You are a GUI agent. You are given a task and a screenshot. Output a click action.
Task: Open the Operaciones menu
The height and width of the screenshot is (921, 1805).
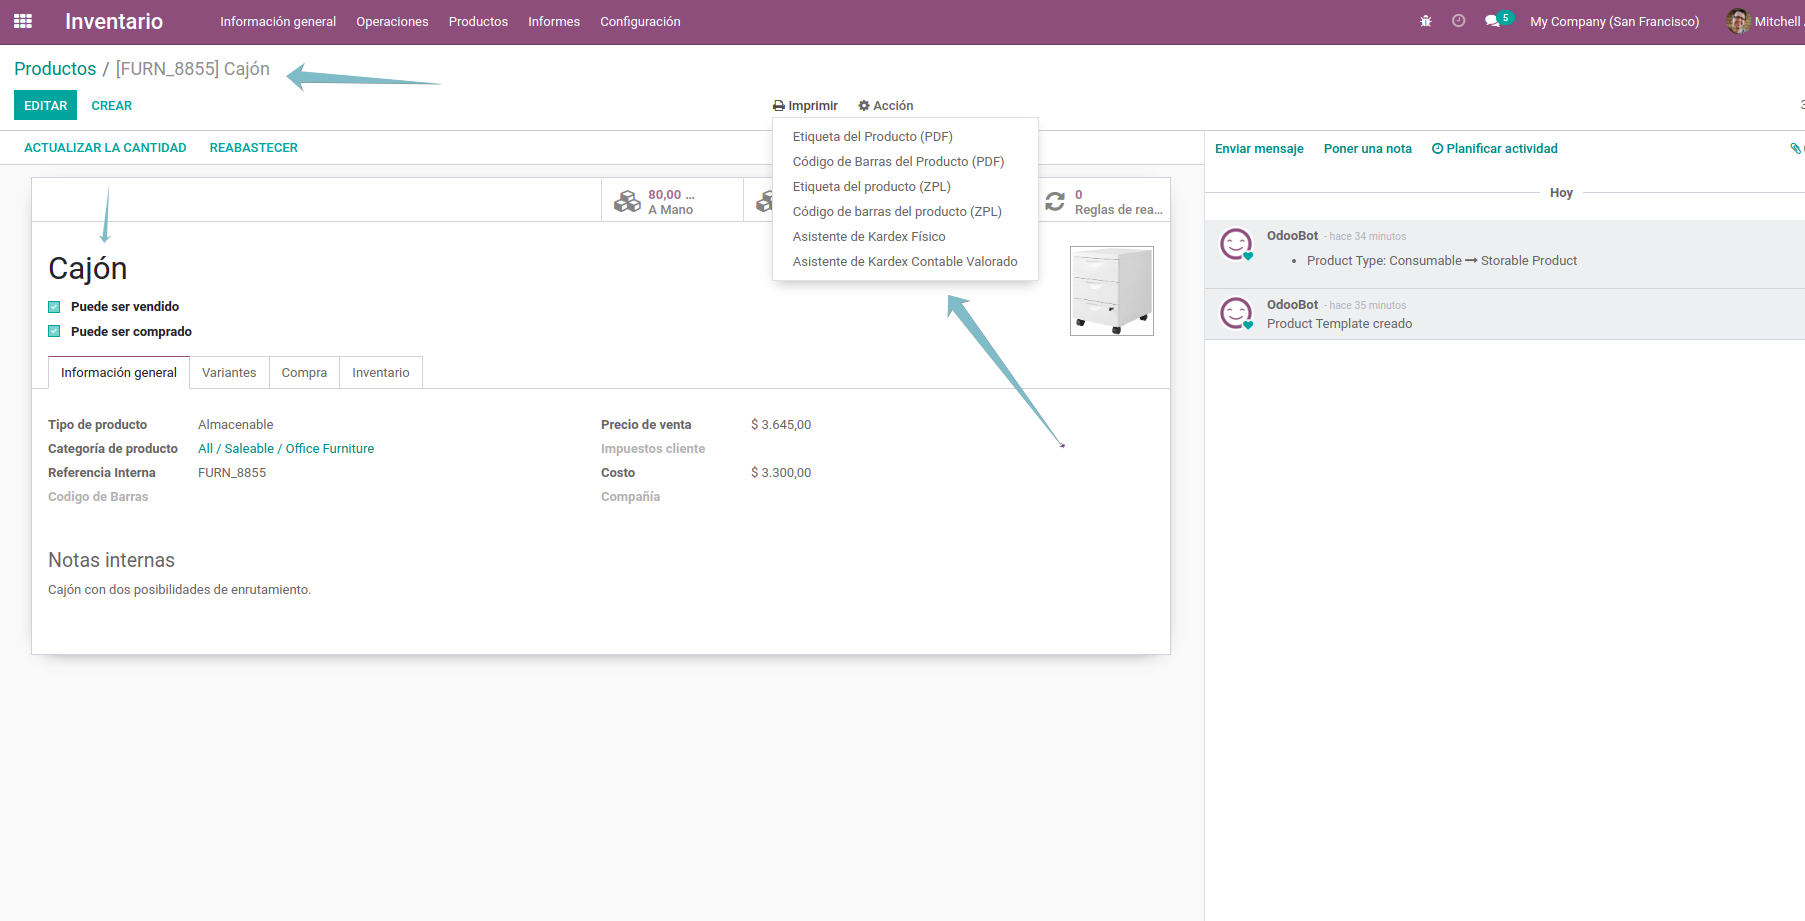click(392, 21)
